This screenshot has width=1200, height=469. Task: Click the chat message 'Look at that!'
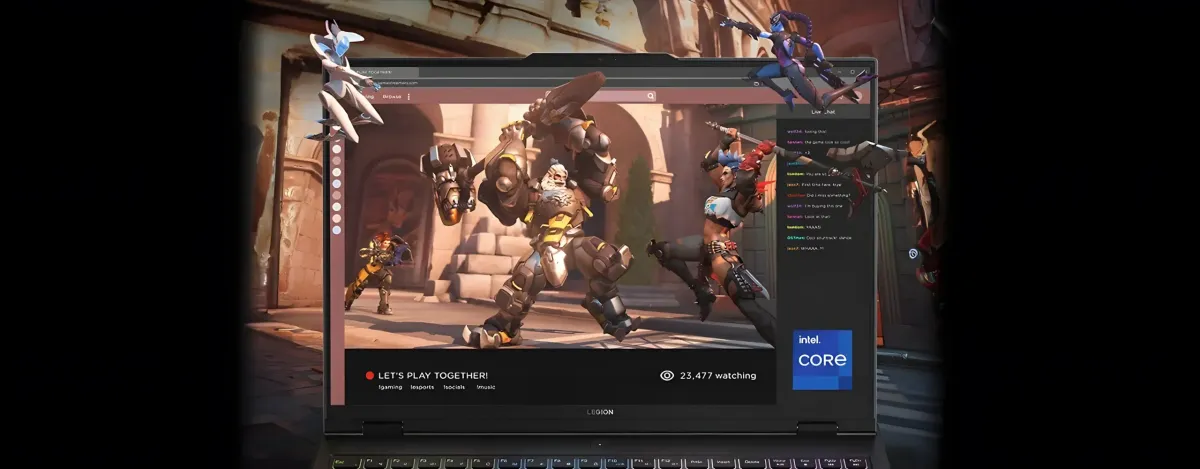point(818,217)
